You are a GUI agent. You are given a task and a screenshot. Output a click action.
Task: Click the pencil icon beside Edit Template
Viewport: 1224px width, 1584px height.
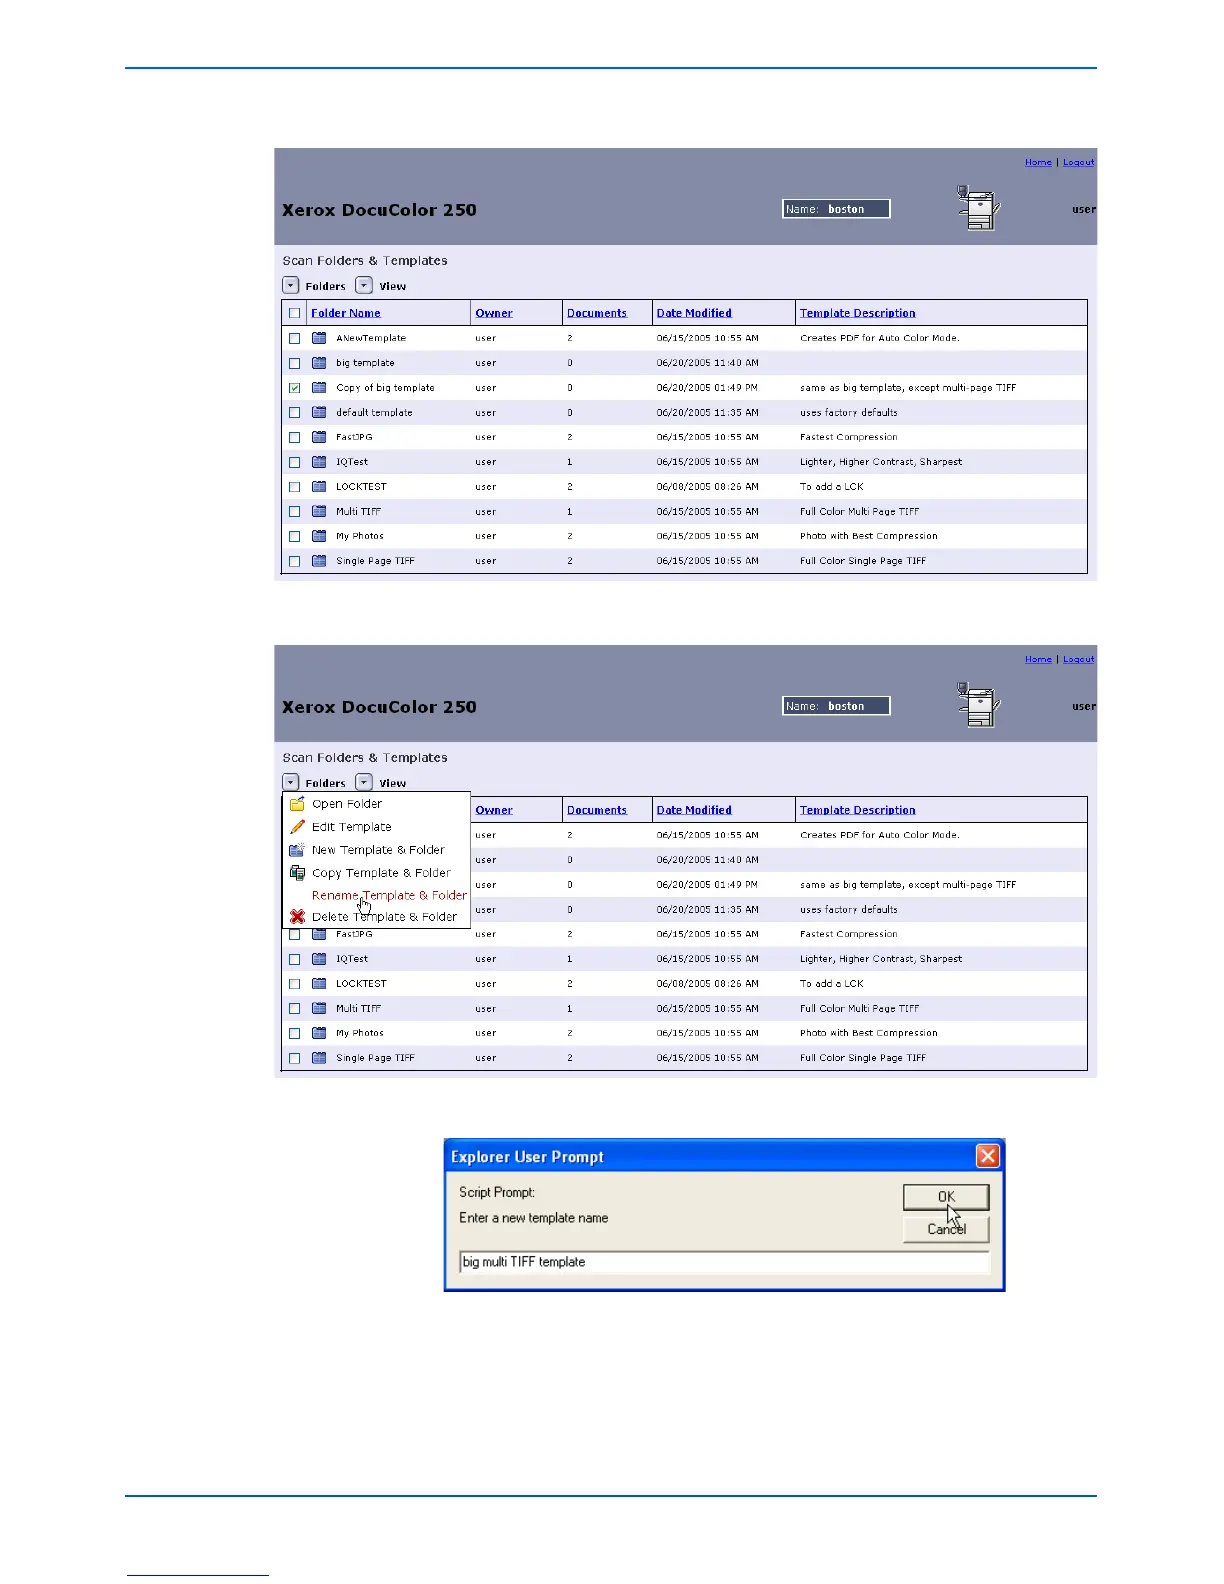point(297,827)
